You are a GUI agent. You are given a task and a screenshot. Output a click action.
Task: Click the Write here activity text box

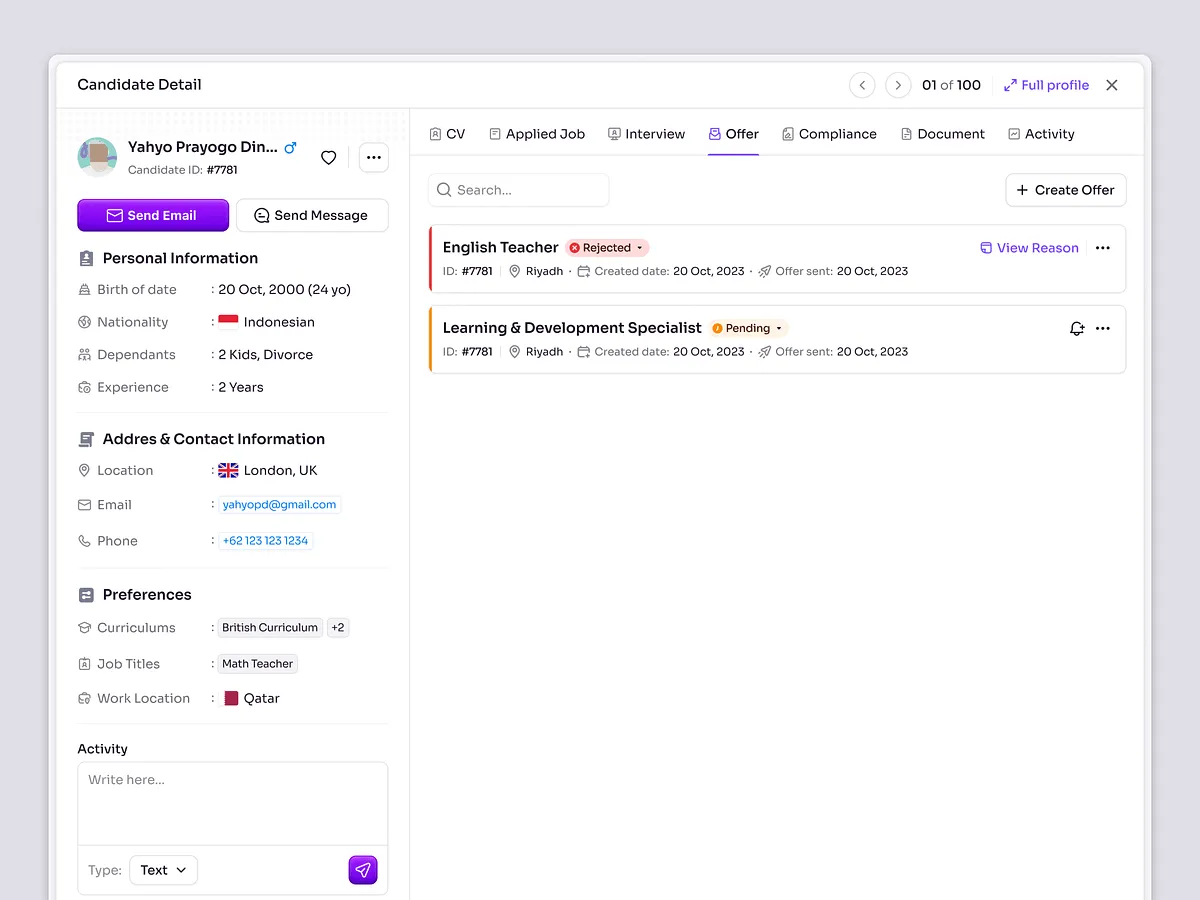coord(233,804)
